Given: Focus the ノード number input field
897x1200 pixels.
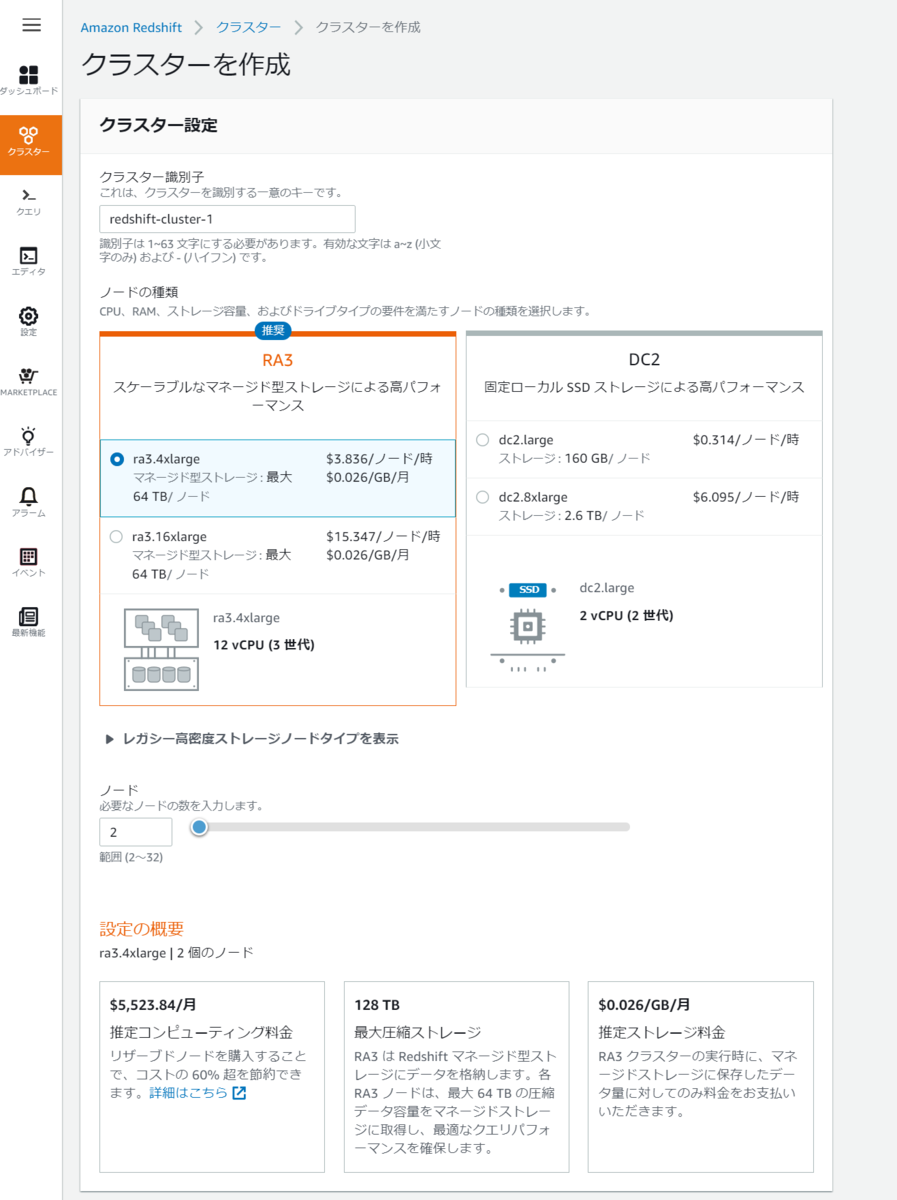Looking at the screenshot, I should tap(136, 832).
